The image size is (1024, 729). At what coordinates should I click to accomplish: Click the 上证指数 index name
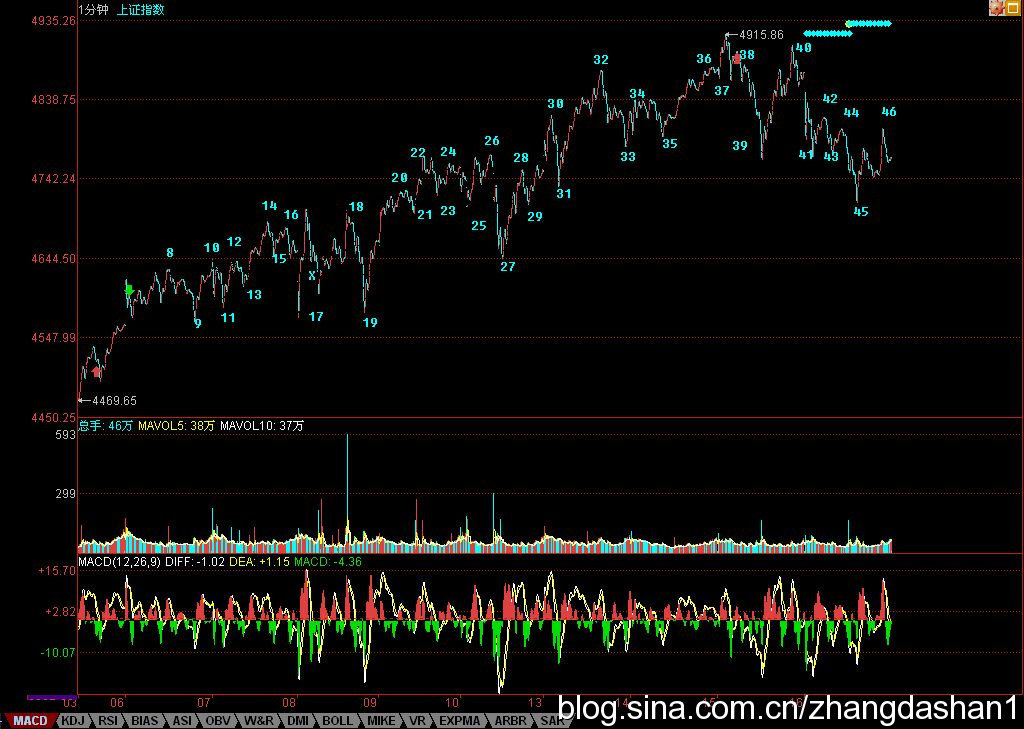(x=141, y=10)
